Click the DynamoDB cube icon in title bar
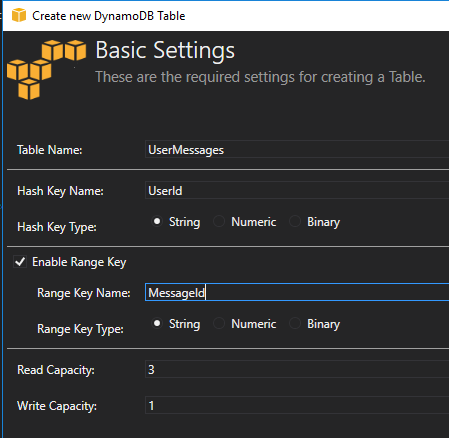This screenshot has width=449, height=438. (x=19, y=15)
